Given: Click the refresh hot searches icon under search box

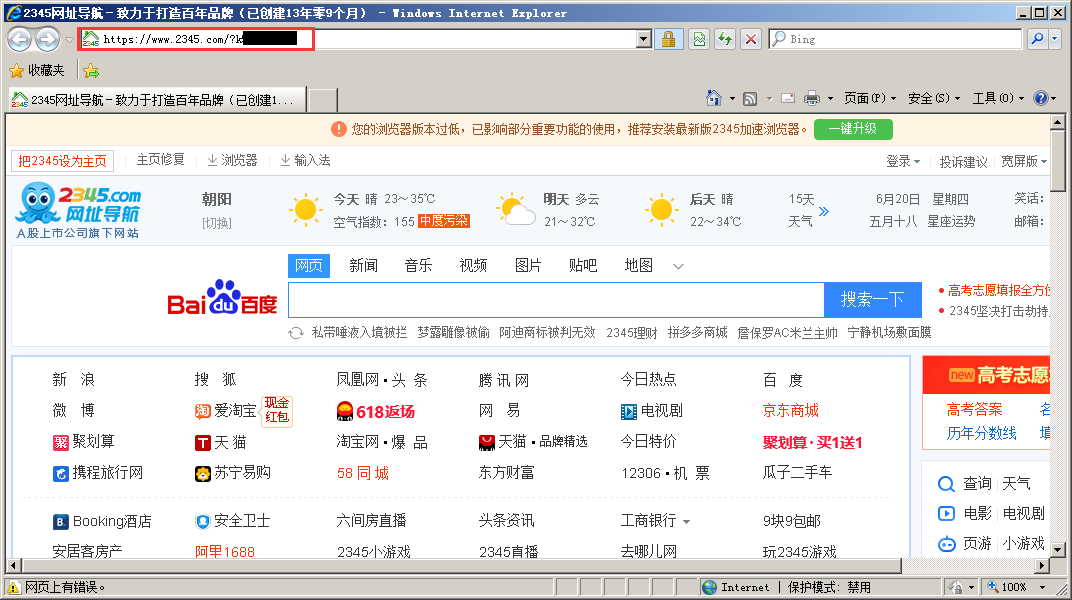Looking at the screenshot, I should click(295, 333).
